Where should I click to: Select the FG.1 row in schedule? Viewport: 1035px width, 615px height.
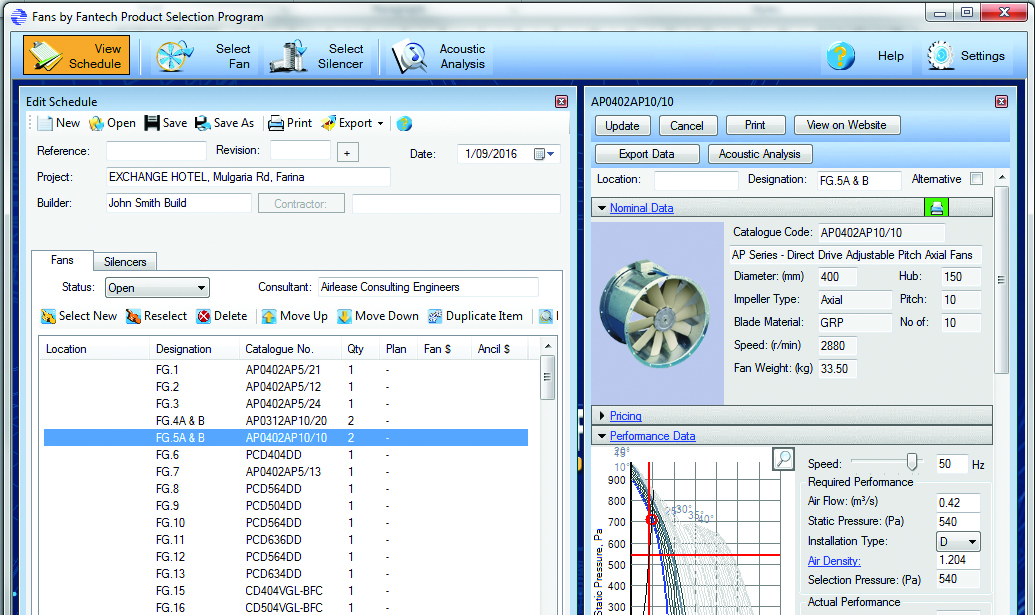(x=286, y=370)
